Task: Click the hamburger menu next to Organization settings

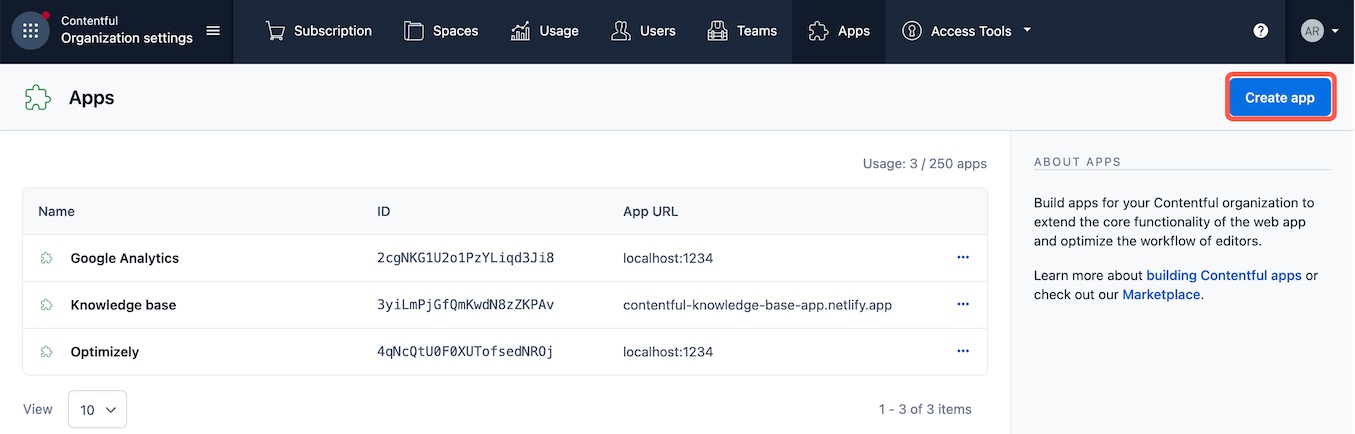Action: 213,31
